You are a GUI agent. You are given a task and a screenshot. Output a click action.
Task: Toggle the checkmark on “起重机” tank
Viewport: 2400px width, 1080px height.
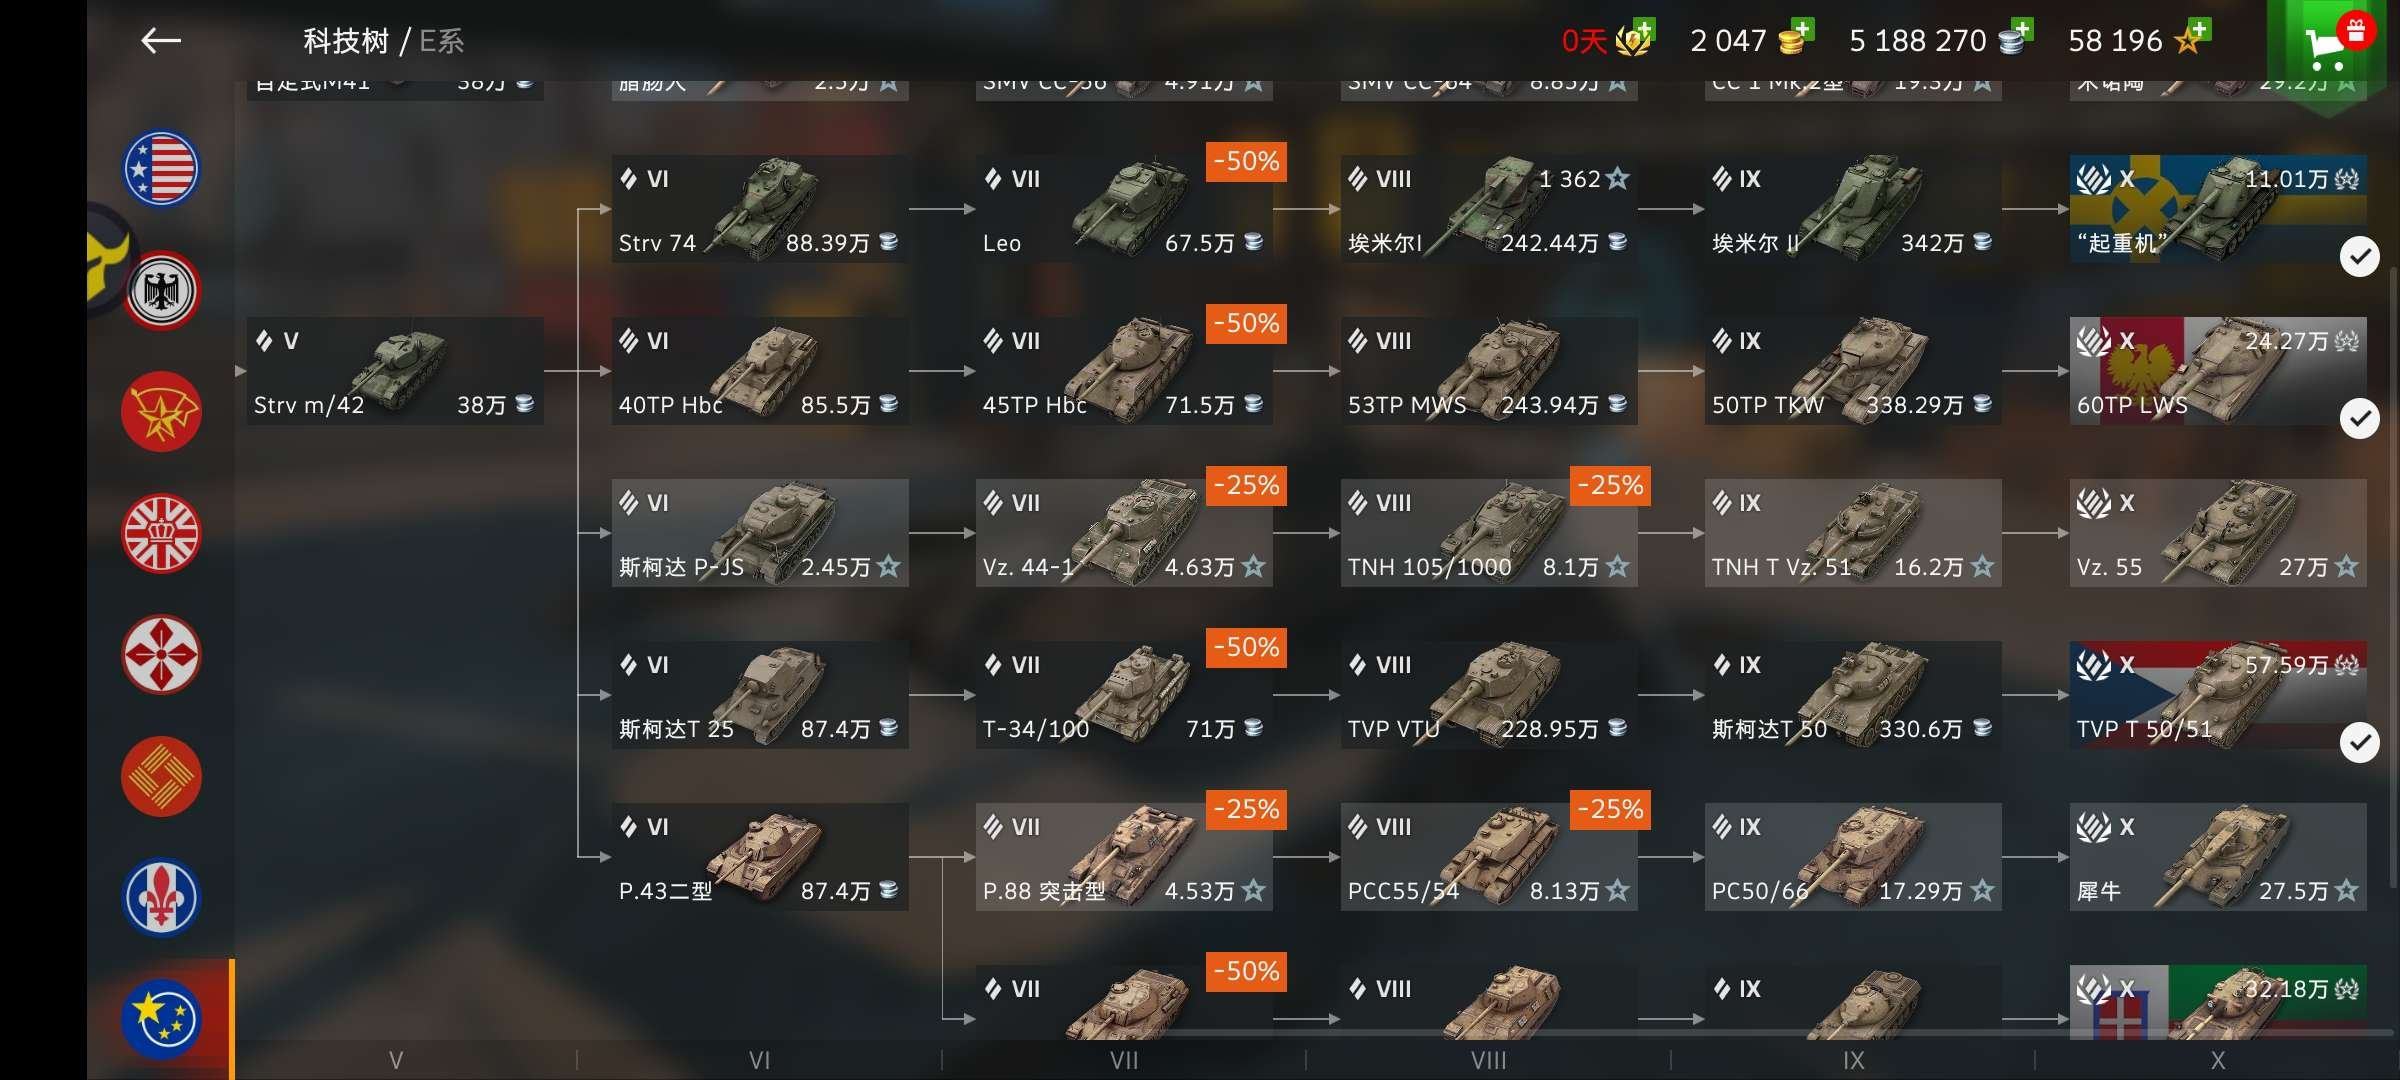tap(2359, 257)
